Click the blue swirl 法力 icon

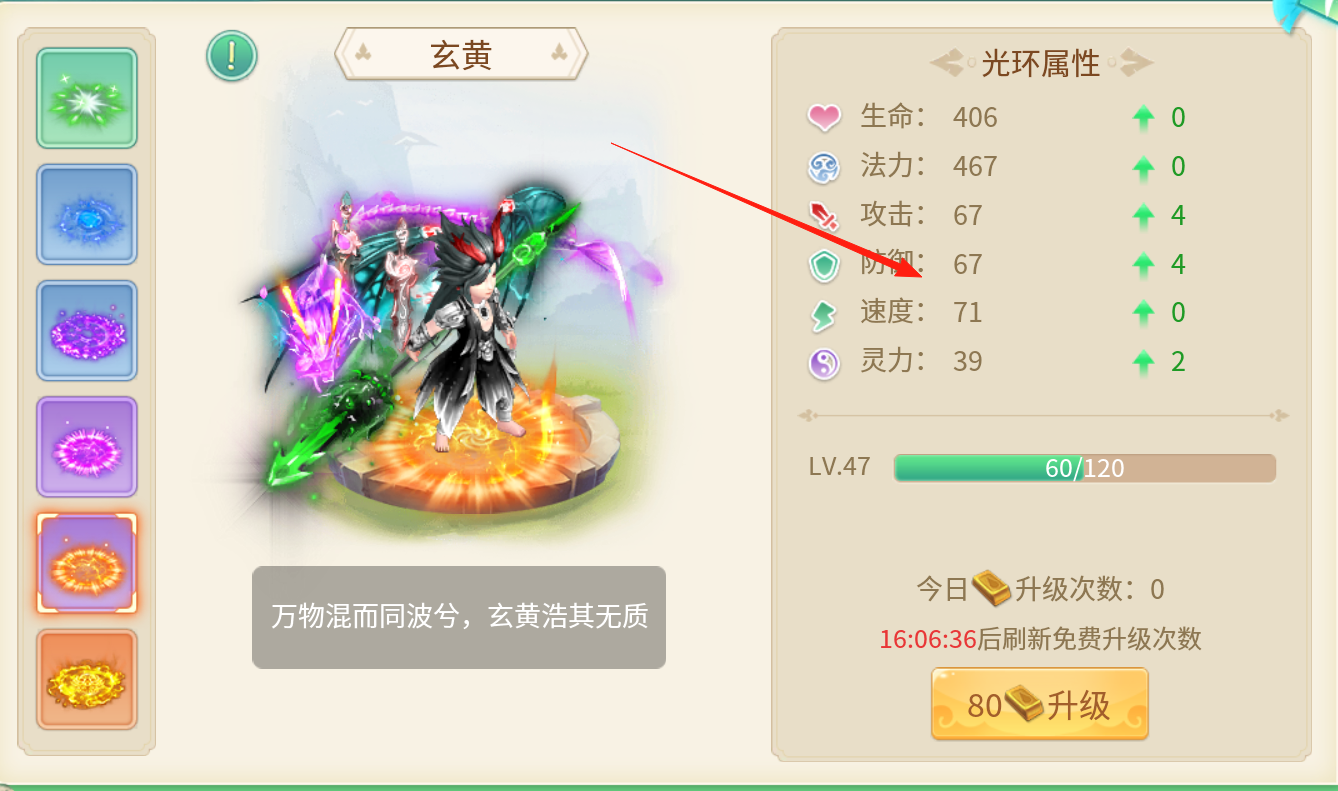click(824, 166)
